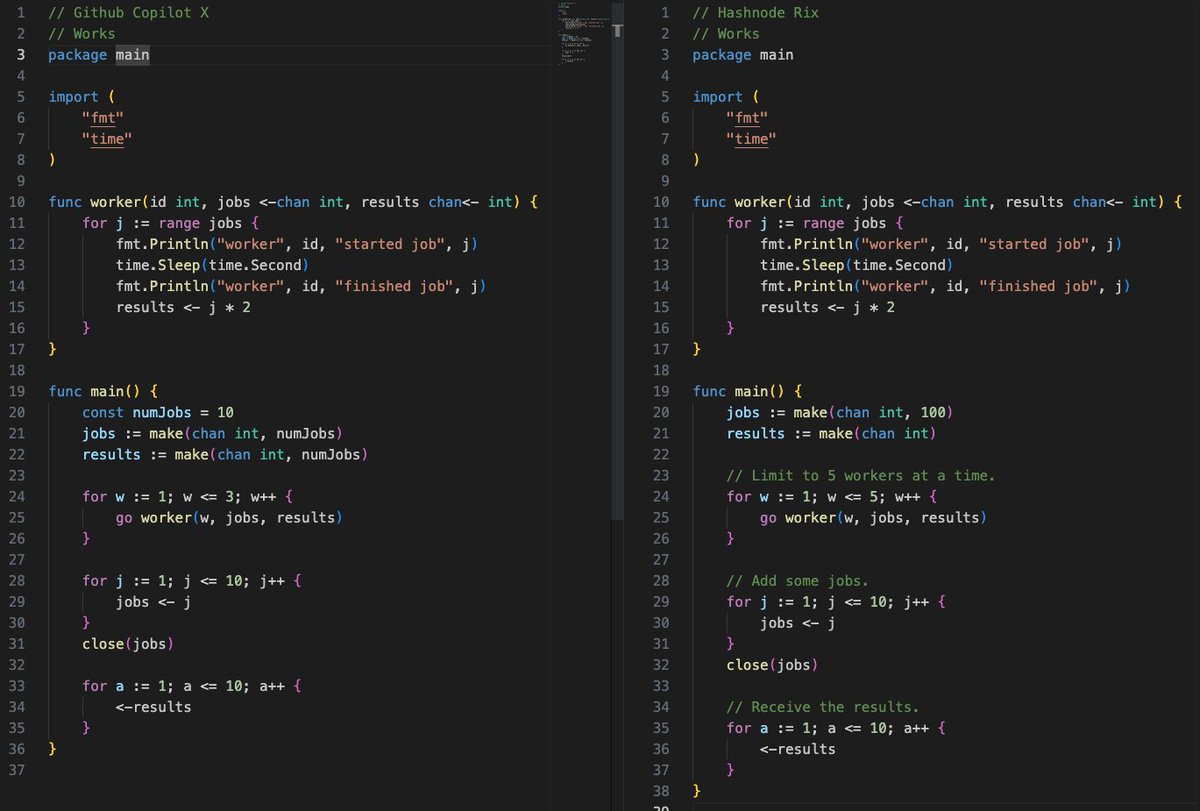
Task: Click the "// Hashnode Rix" comment
Action: pos(756,13)
